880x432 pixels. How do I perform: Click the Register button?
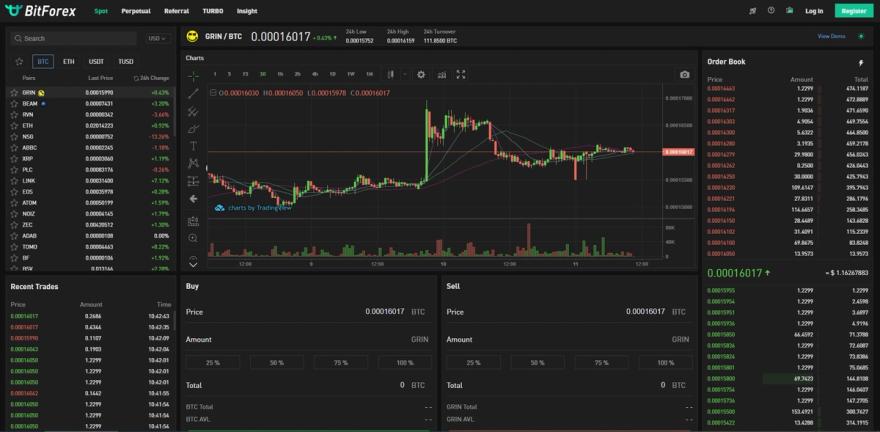pos(854,11)
